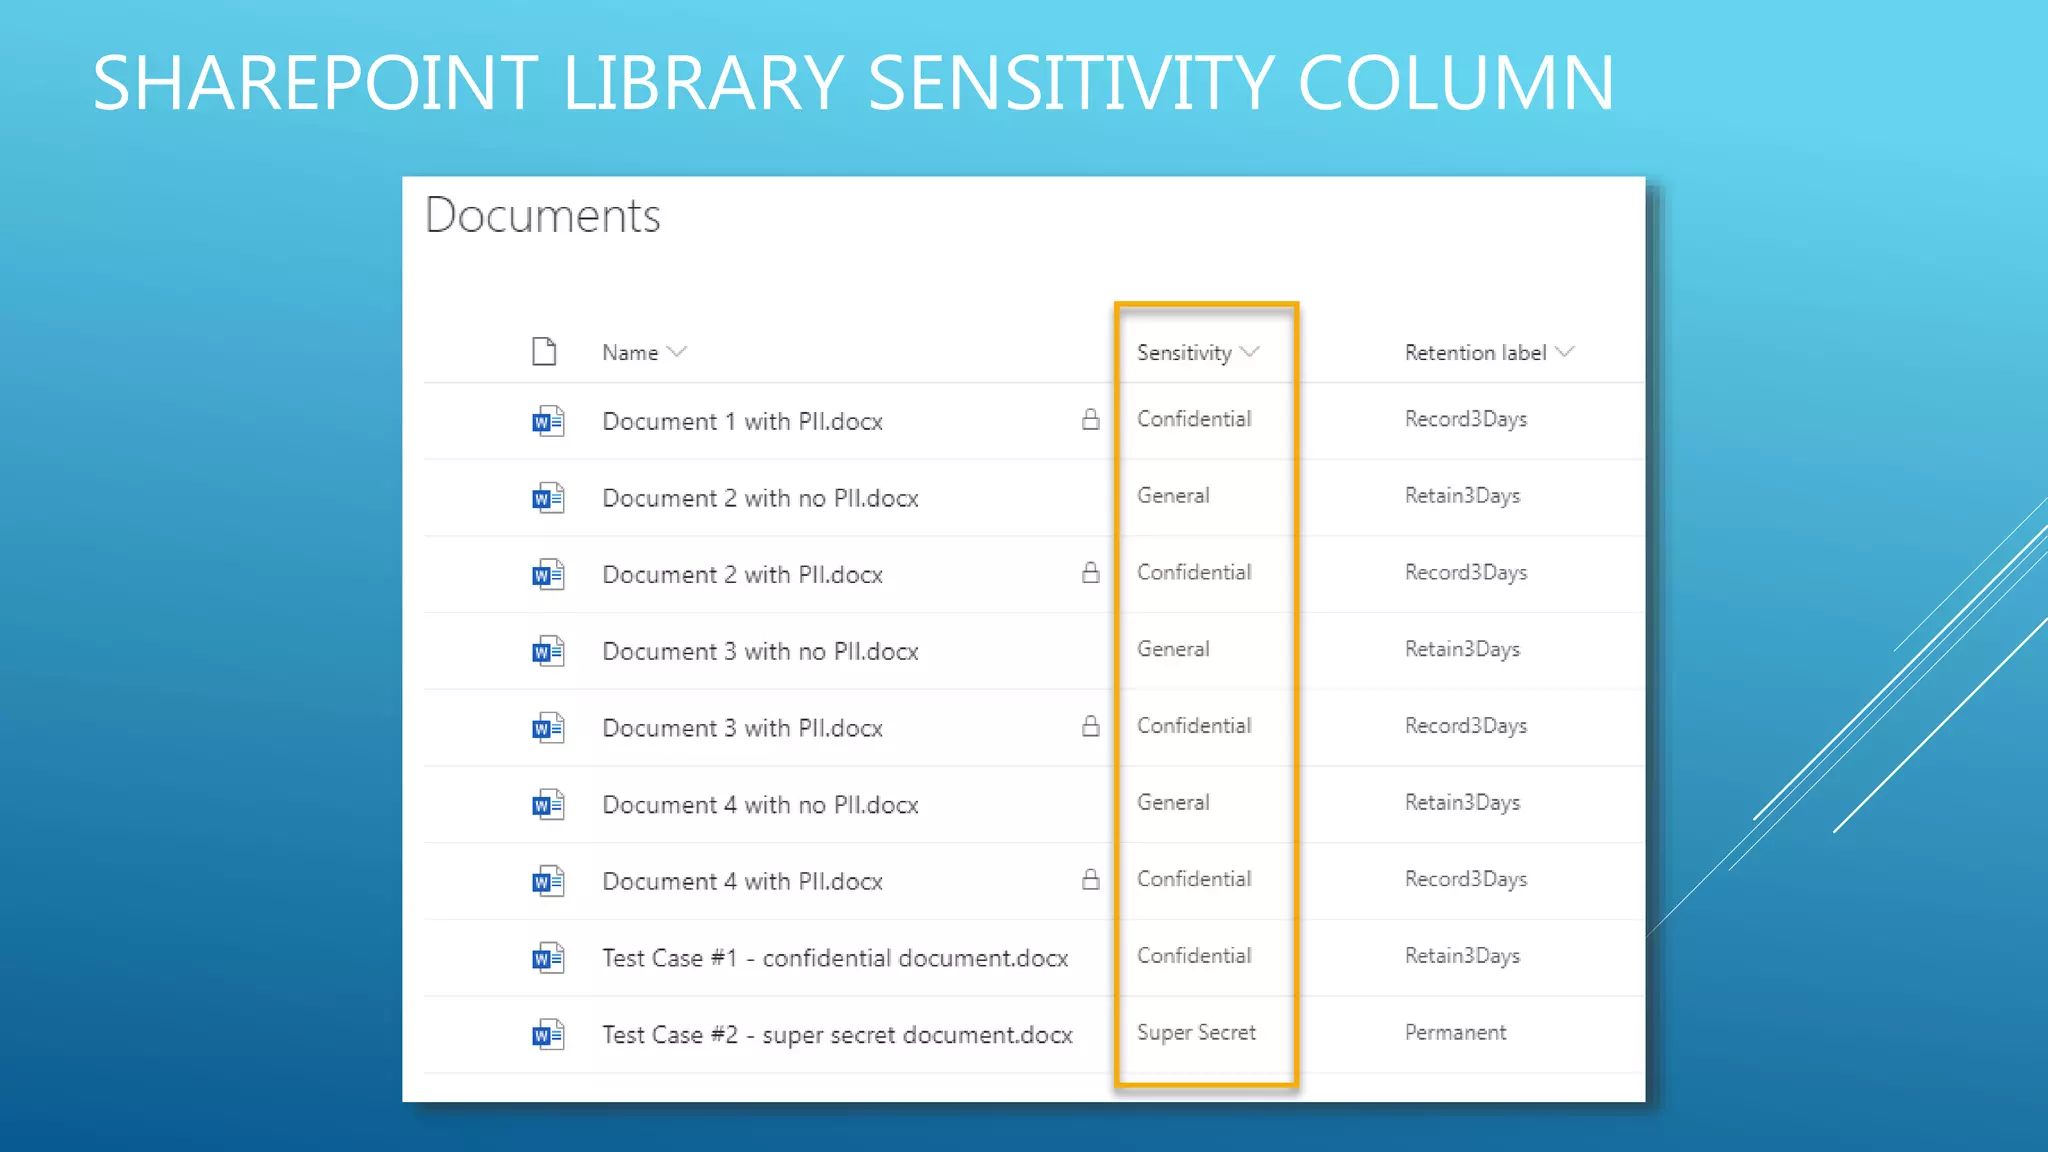The width and height of the screenshot is (2048, 1152).
Task: Click Word icon for Test Case #1 document
Action: pos(548,958)
